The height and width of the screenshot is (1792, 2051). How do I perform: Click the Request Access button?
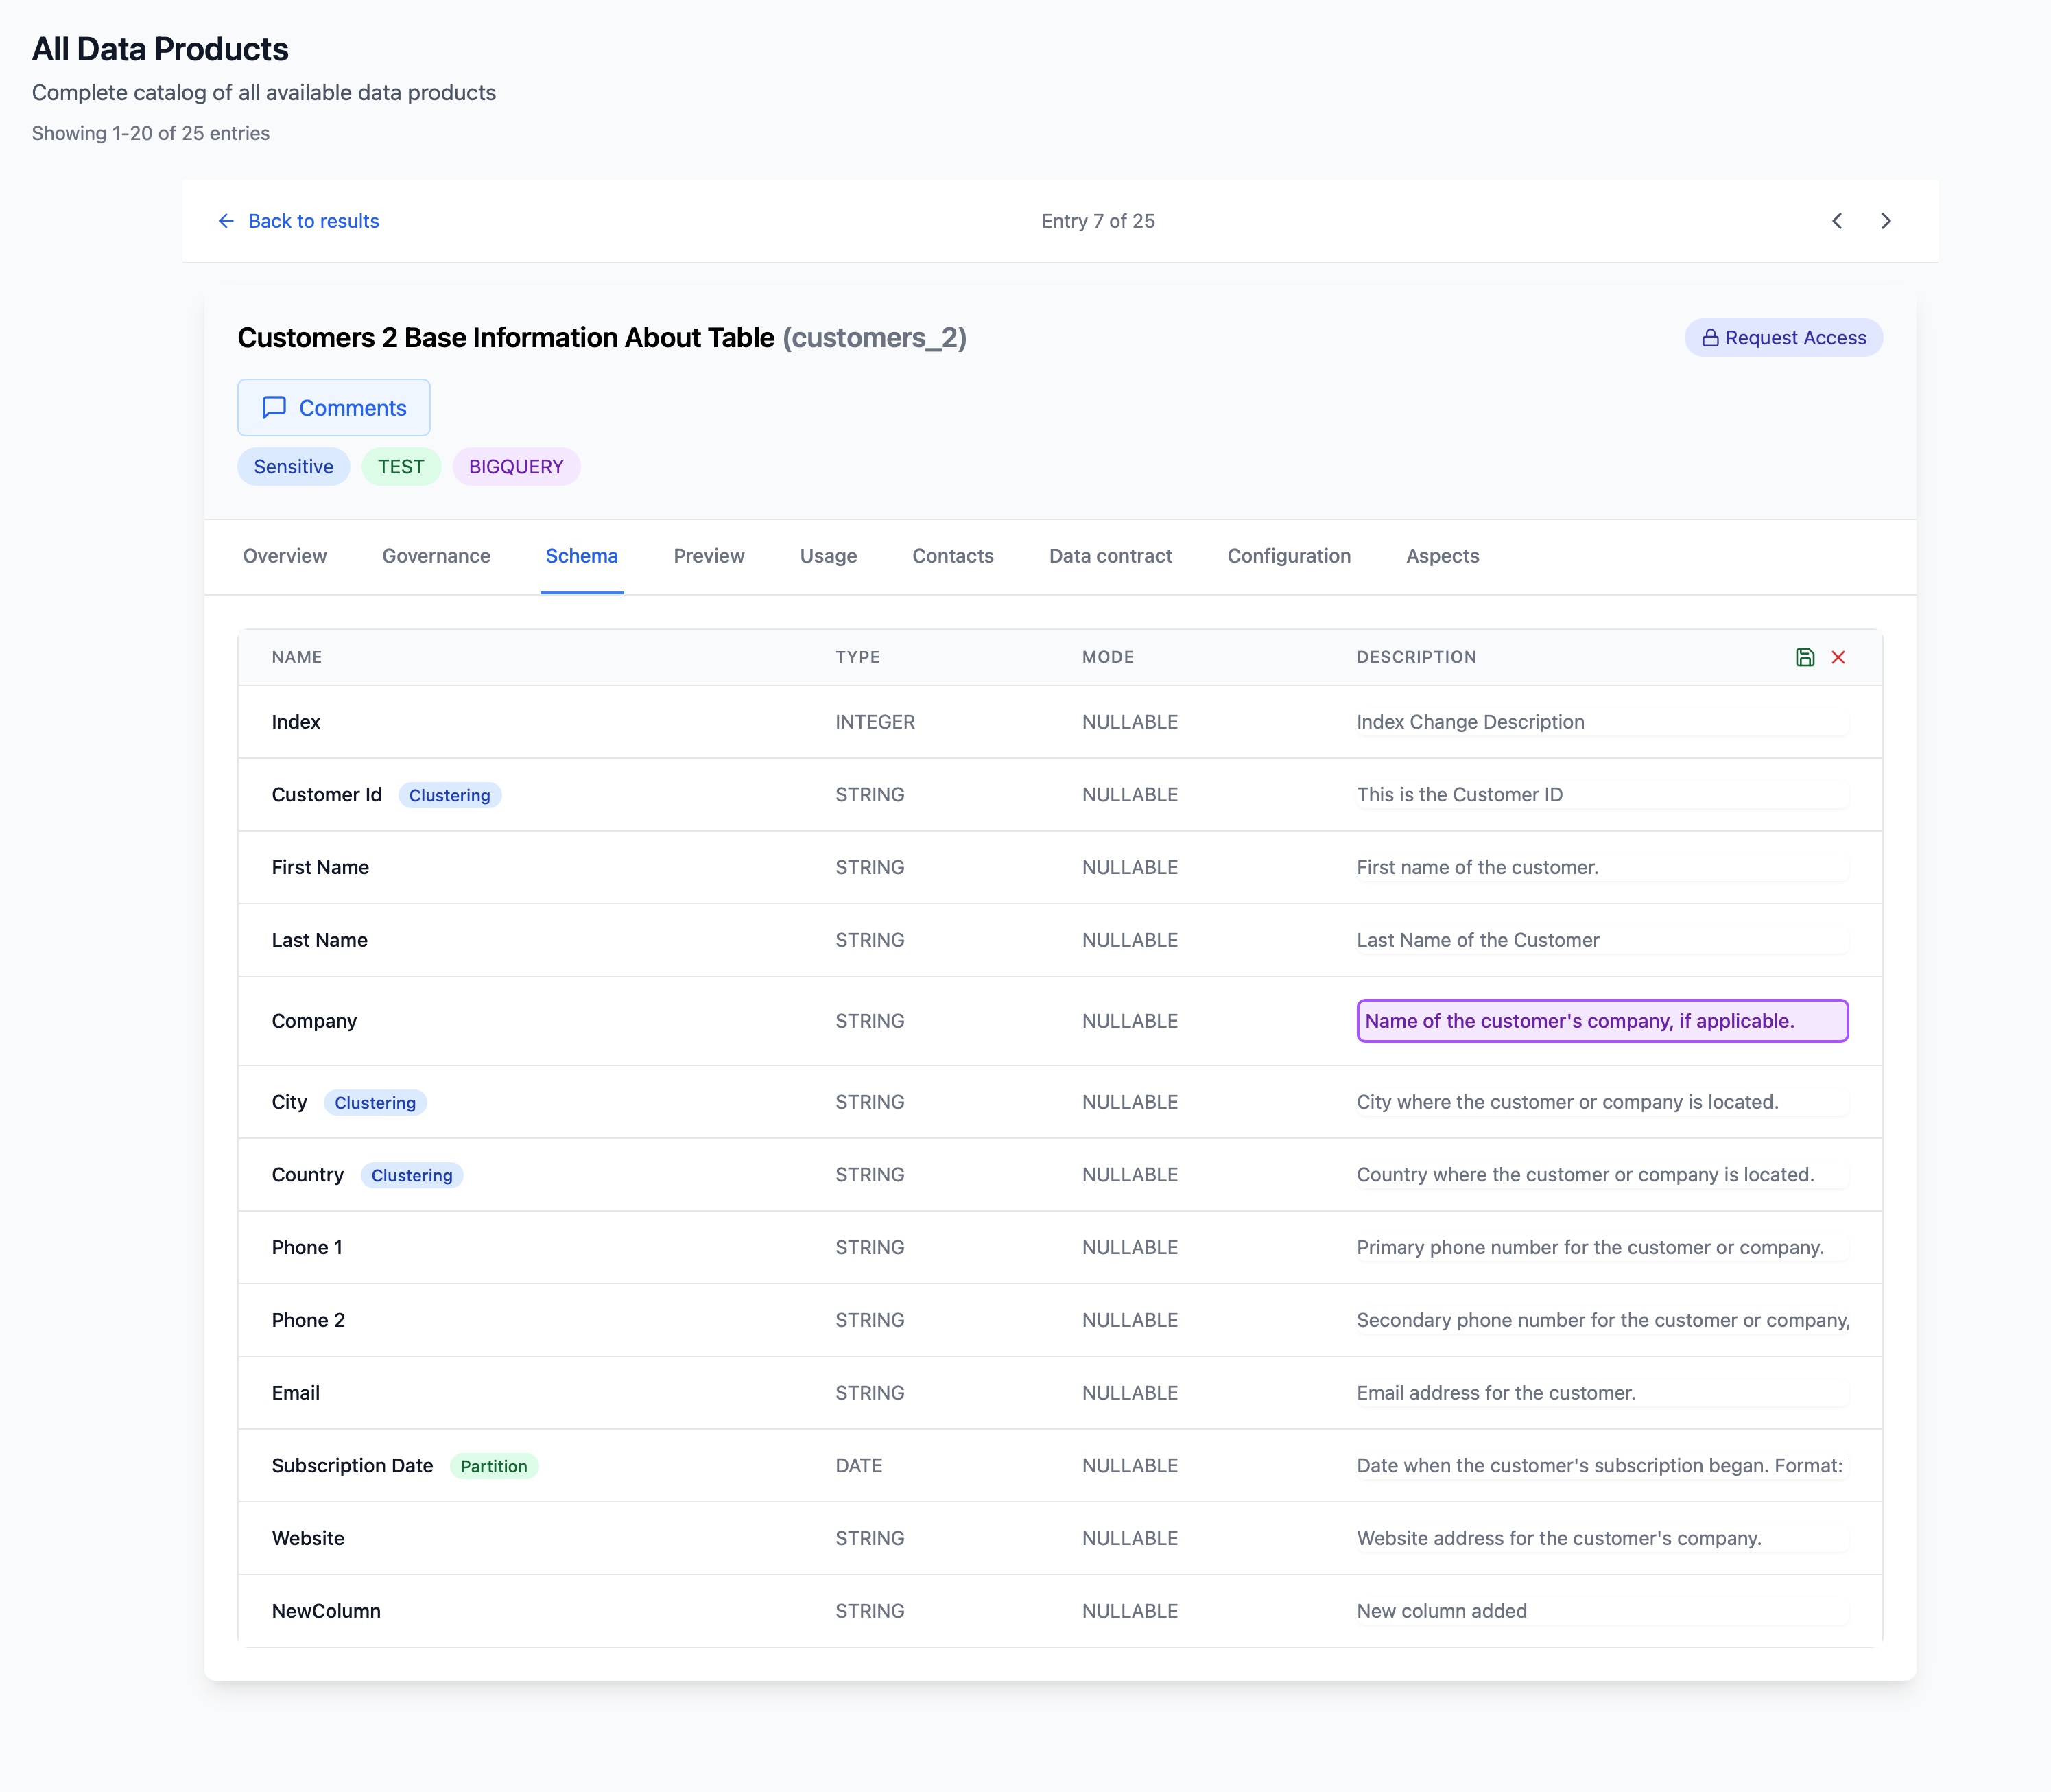pos(1783,338)
